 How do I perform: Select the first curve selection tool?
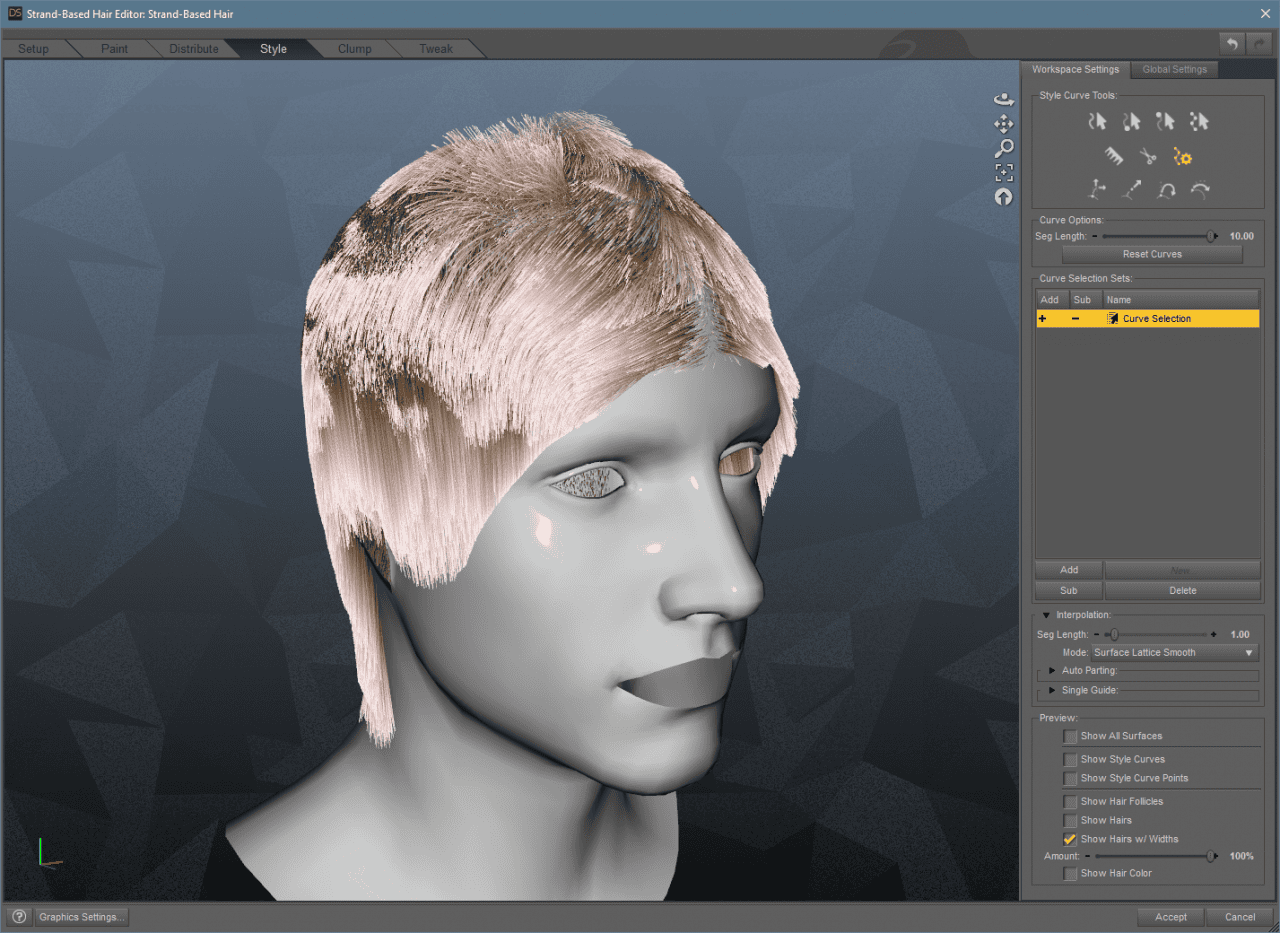[x=1097, y=121]
